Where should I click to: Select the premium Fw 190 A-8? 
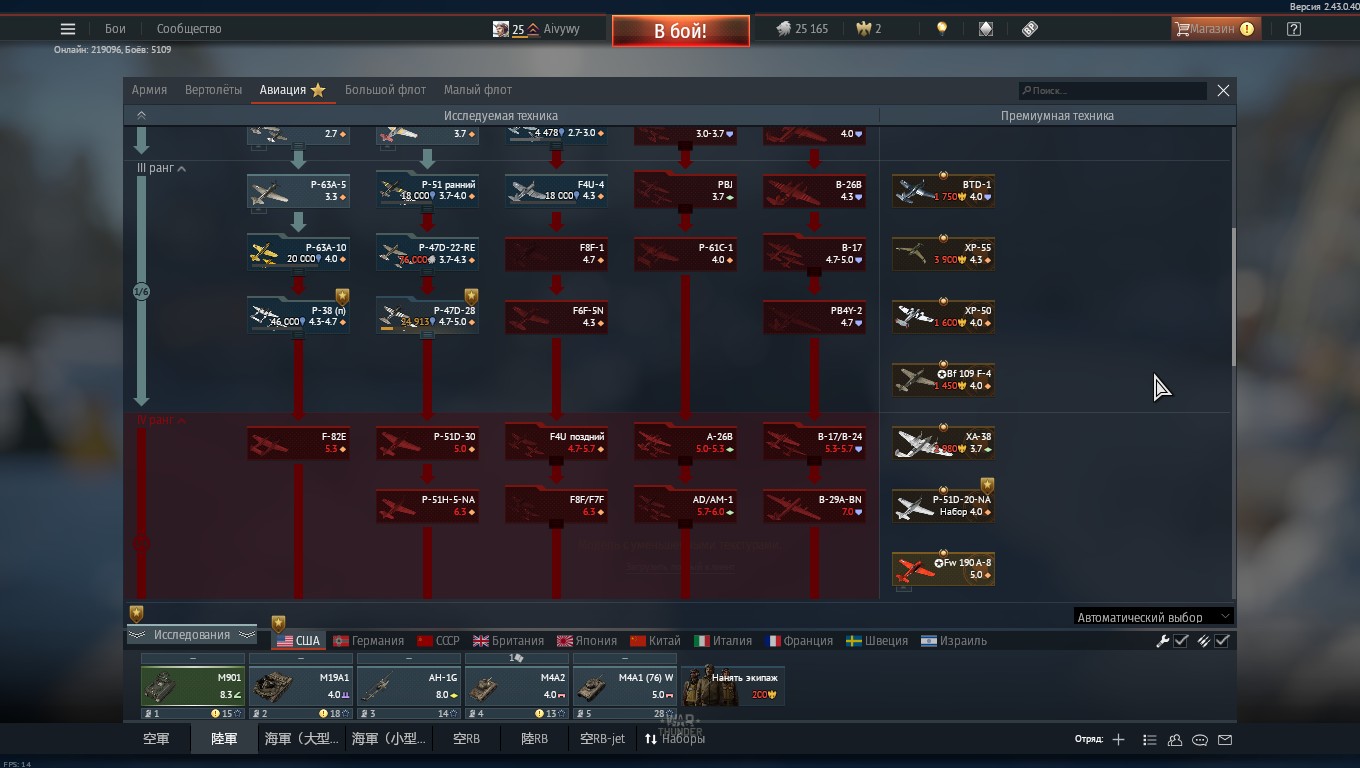[943, 568]
